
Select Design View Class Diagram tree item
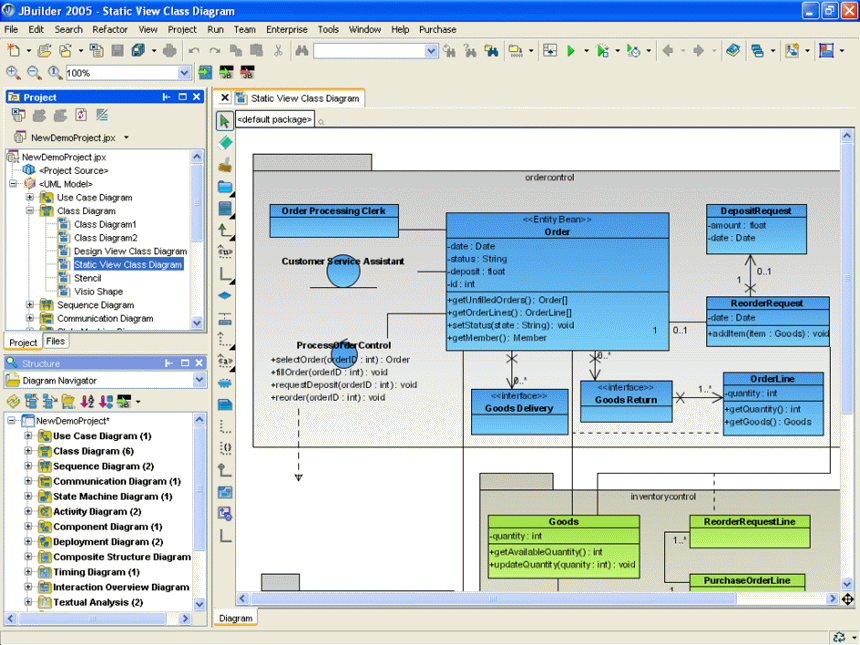pos(131,251)
